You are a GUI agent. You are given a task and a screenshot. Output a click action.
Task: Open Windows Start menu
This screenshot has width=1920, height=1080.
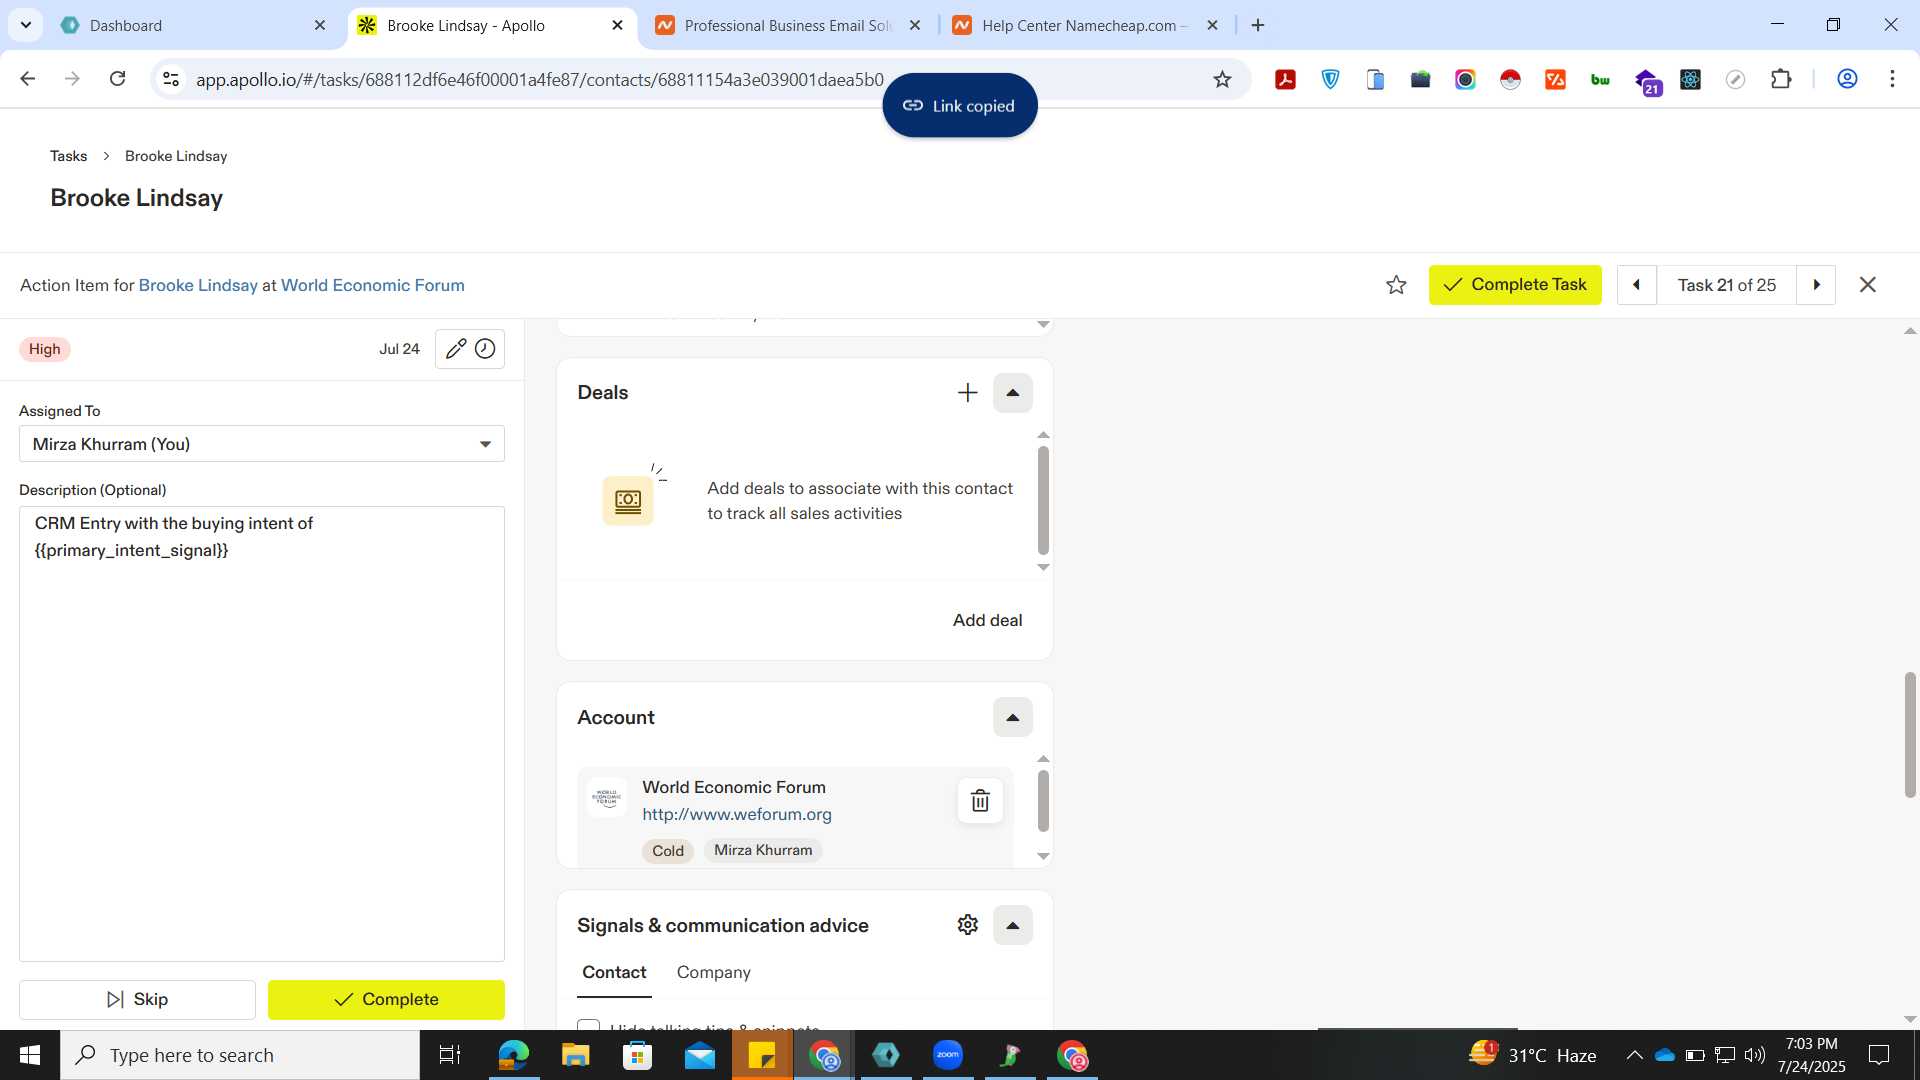click(30, 1055)
